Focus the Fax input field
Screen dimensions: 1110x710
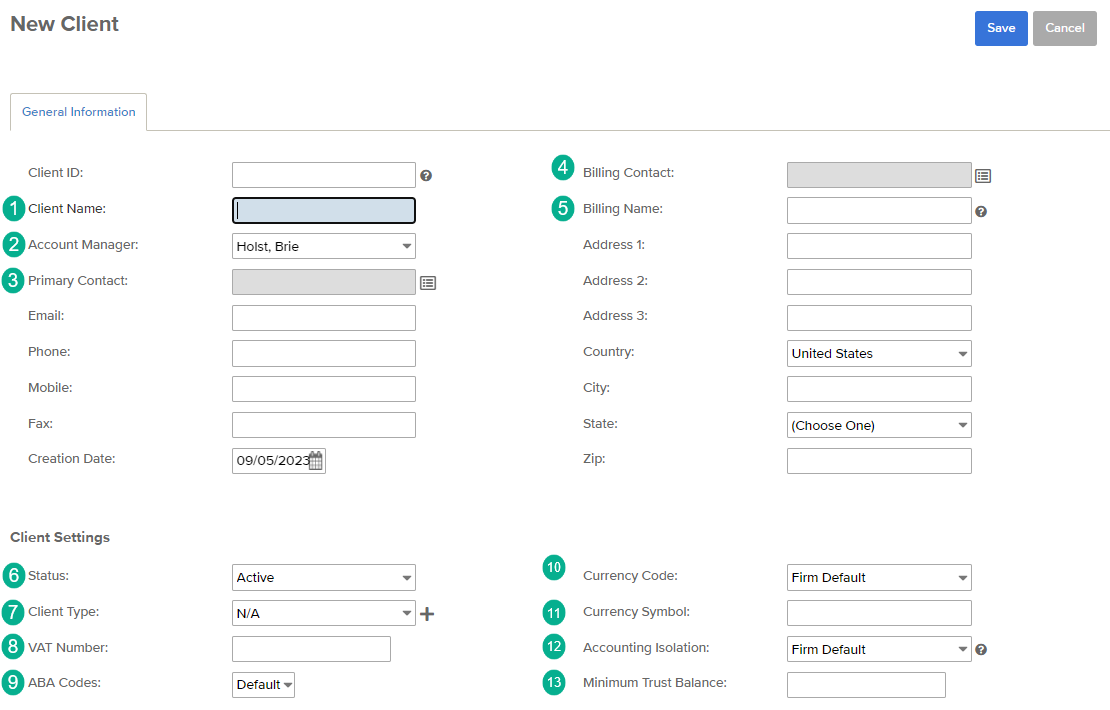tap(324, 425)
